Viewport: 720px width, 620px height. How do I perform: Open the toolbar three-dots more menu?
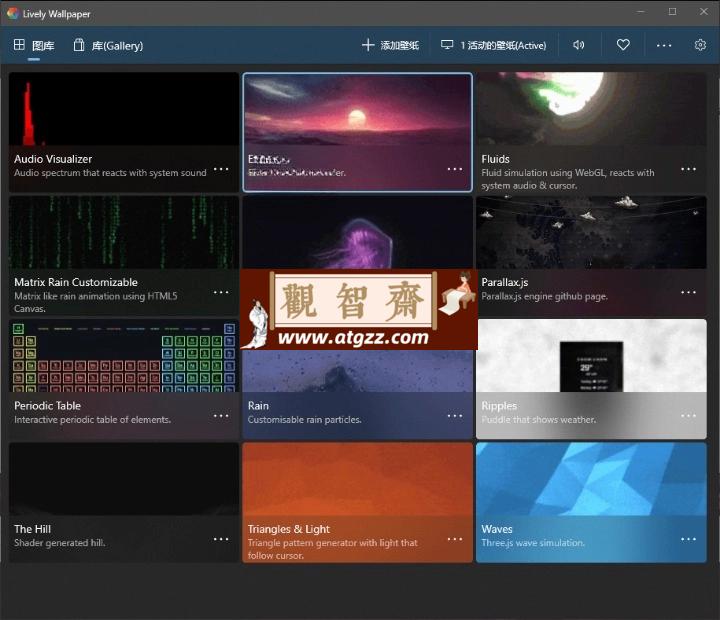664,45
